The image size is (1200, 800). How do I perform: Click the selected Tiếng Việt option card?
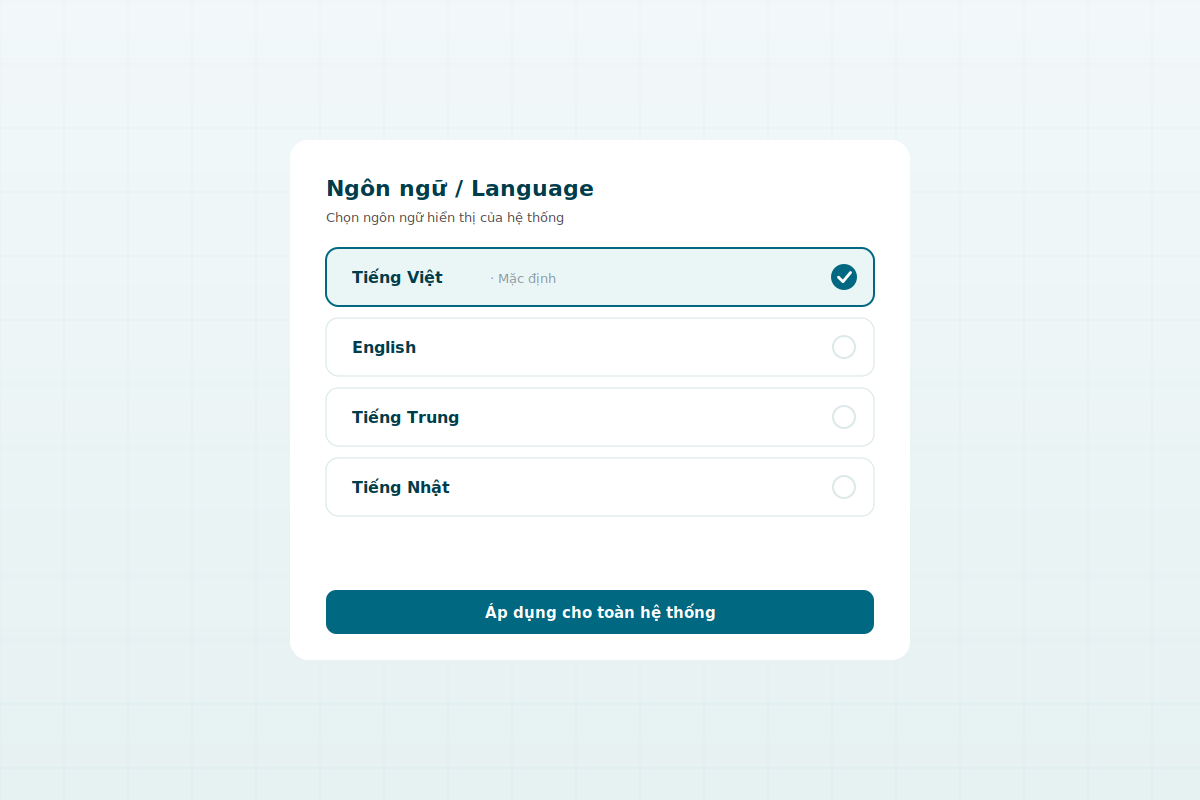click(600, 277)
